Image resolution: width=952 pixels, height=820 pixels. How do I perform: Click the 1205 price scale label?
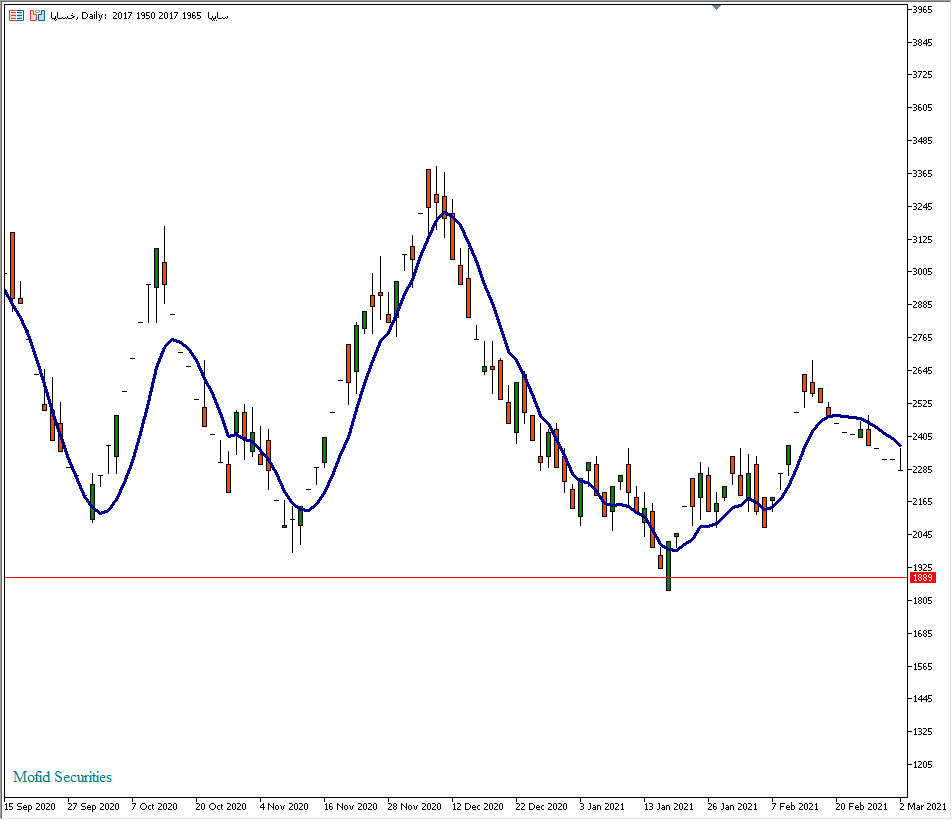tap(922, 765)
